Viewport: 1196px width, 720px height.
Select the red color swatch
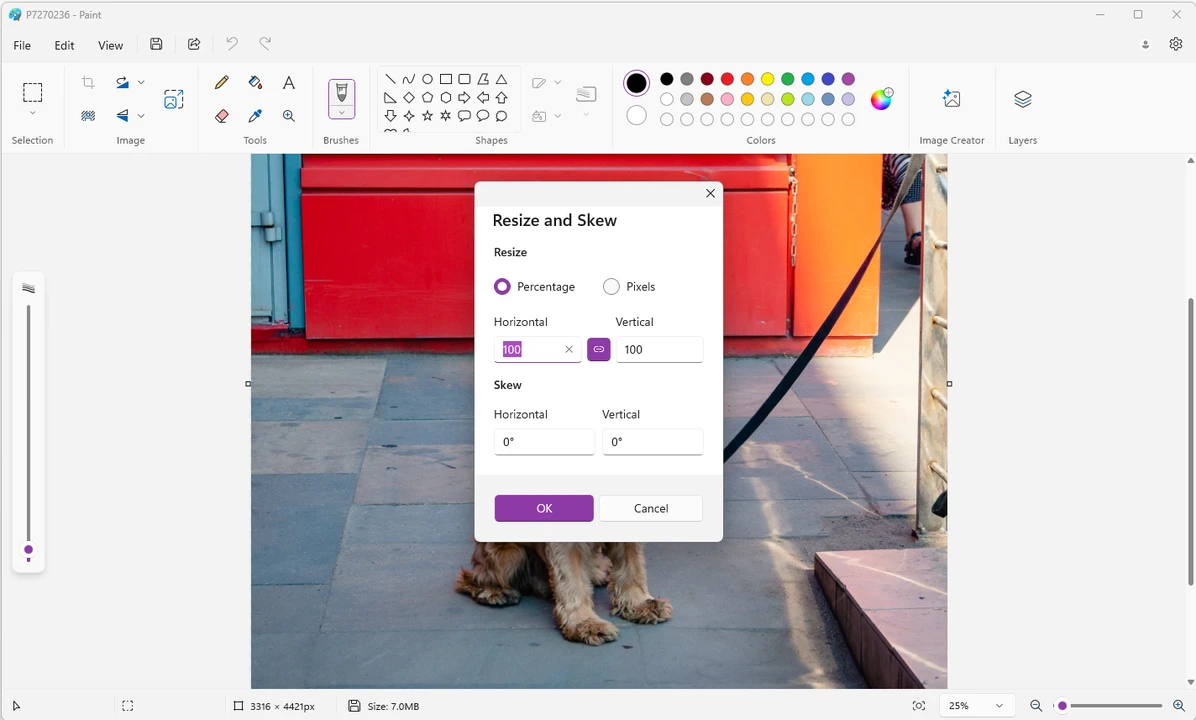(x=727, y=79)
